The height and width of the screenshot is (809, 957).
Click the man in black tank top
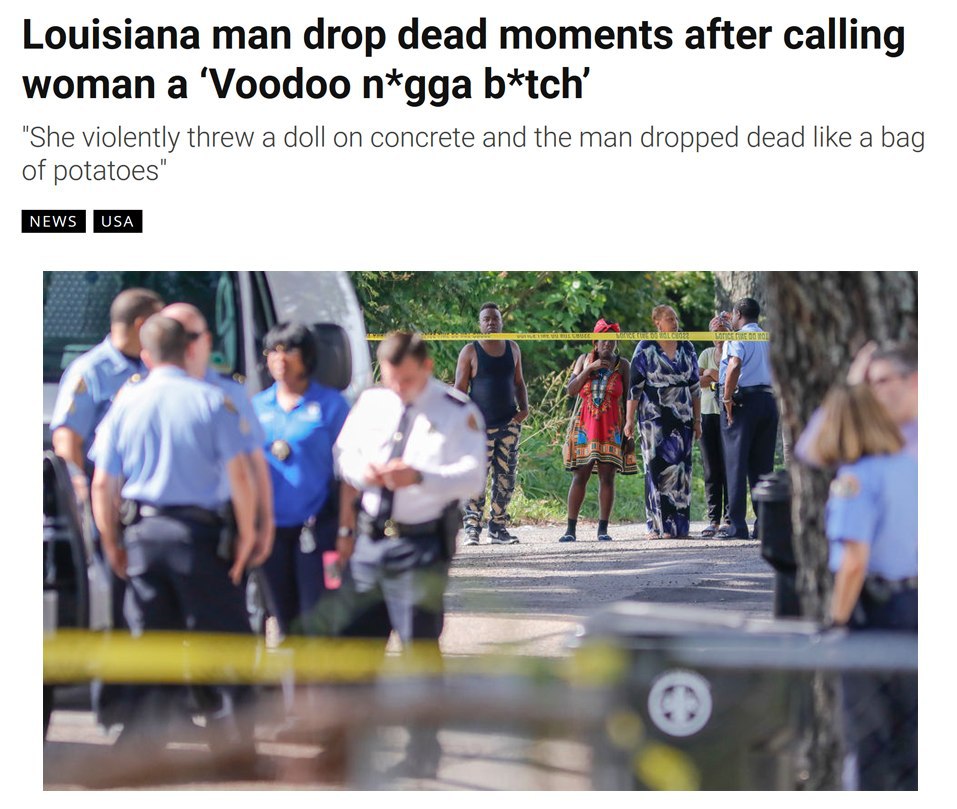(492, 423)
